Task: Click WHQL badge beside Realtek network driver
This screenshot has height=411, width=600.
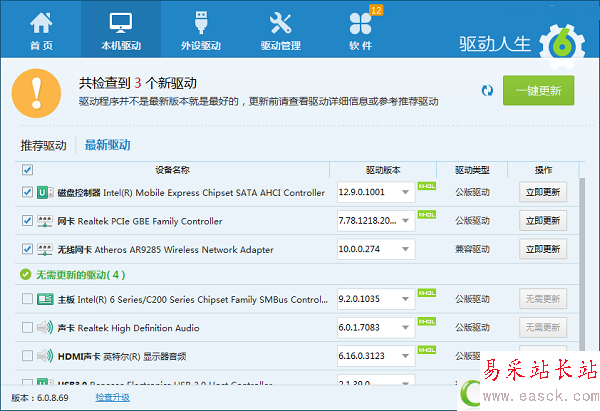Action: [426, 215]
